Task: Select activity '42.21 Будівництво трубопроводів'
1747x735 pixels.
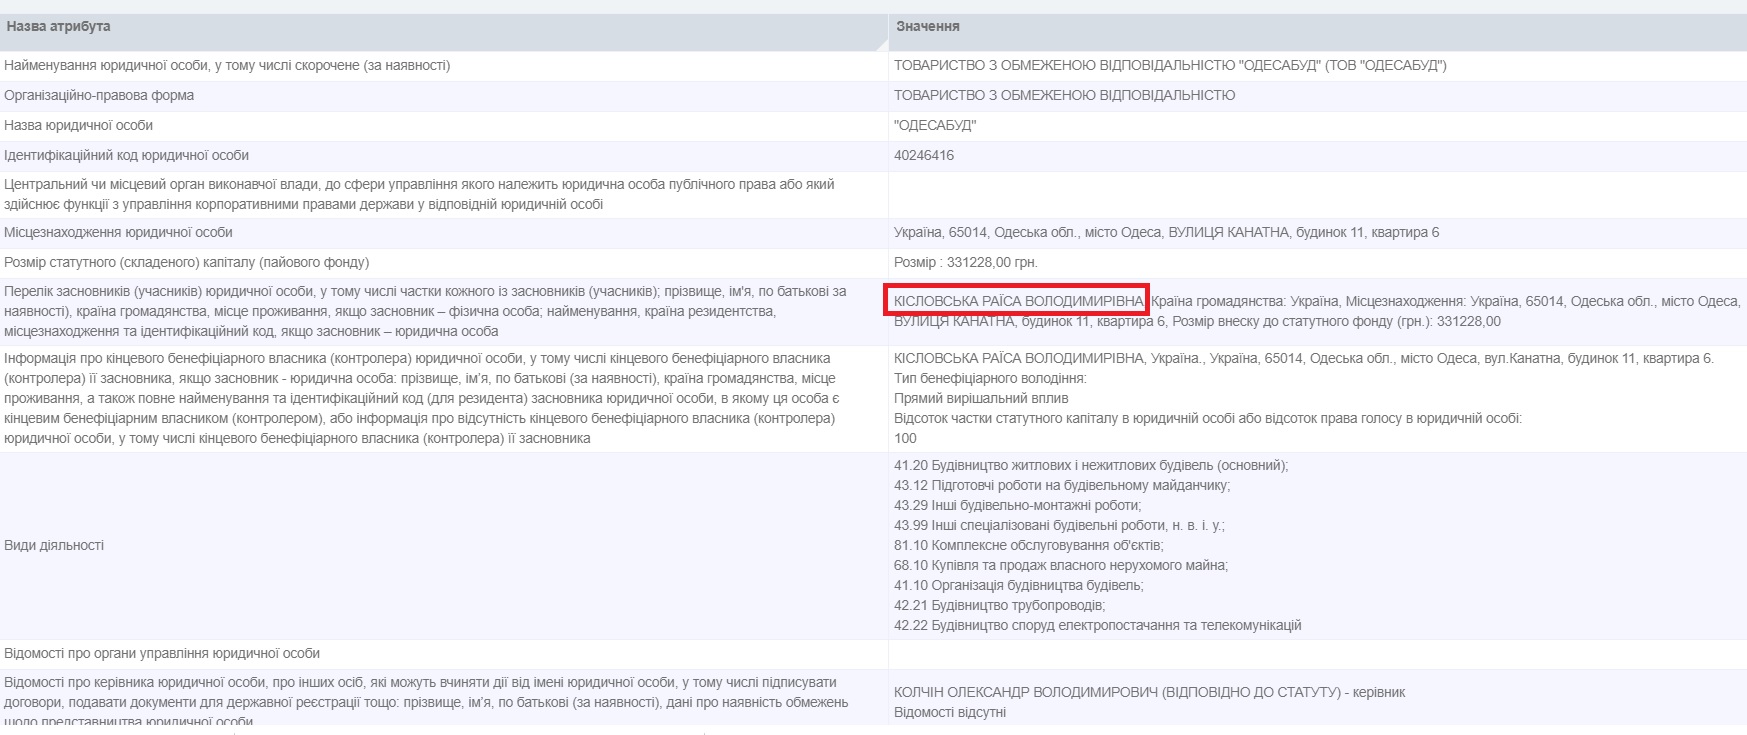Action: tap(1000, 606)
